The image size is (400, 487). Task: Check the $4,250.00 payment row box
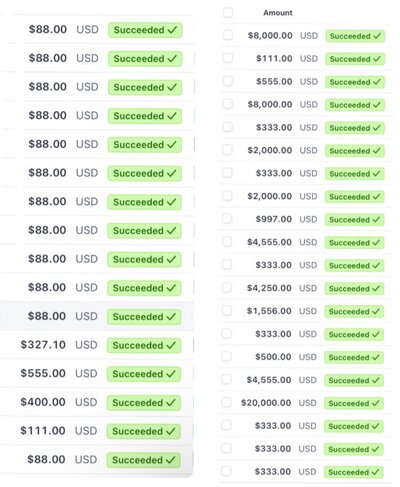[x=227, y=287]
